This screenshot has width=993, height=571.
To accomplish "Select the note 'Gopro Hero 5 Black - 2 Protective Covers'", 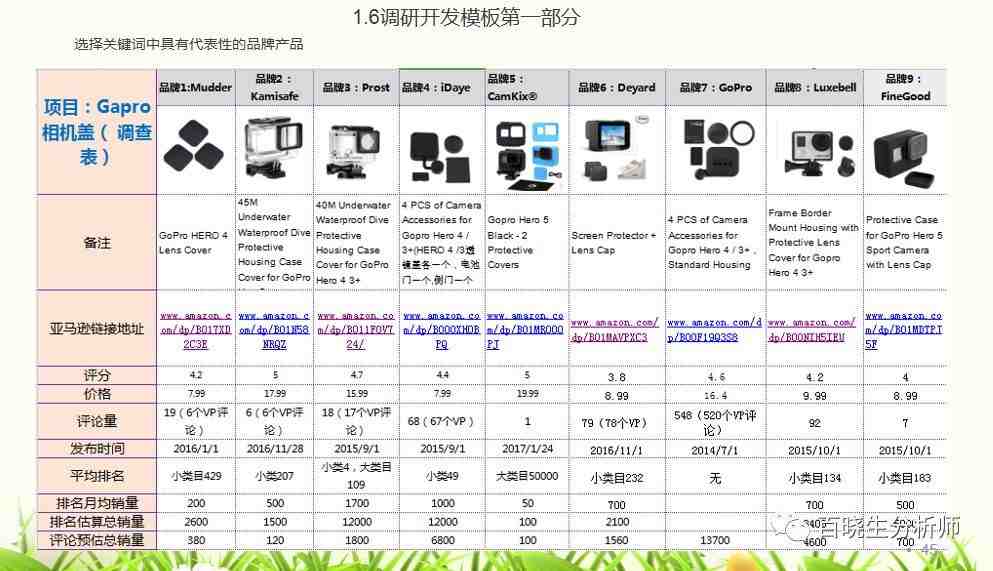I will (x=518, y=242).
